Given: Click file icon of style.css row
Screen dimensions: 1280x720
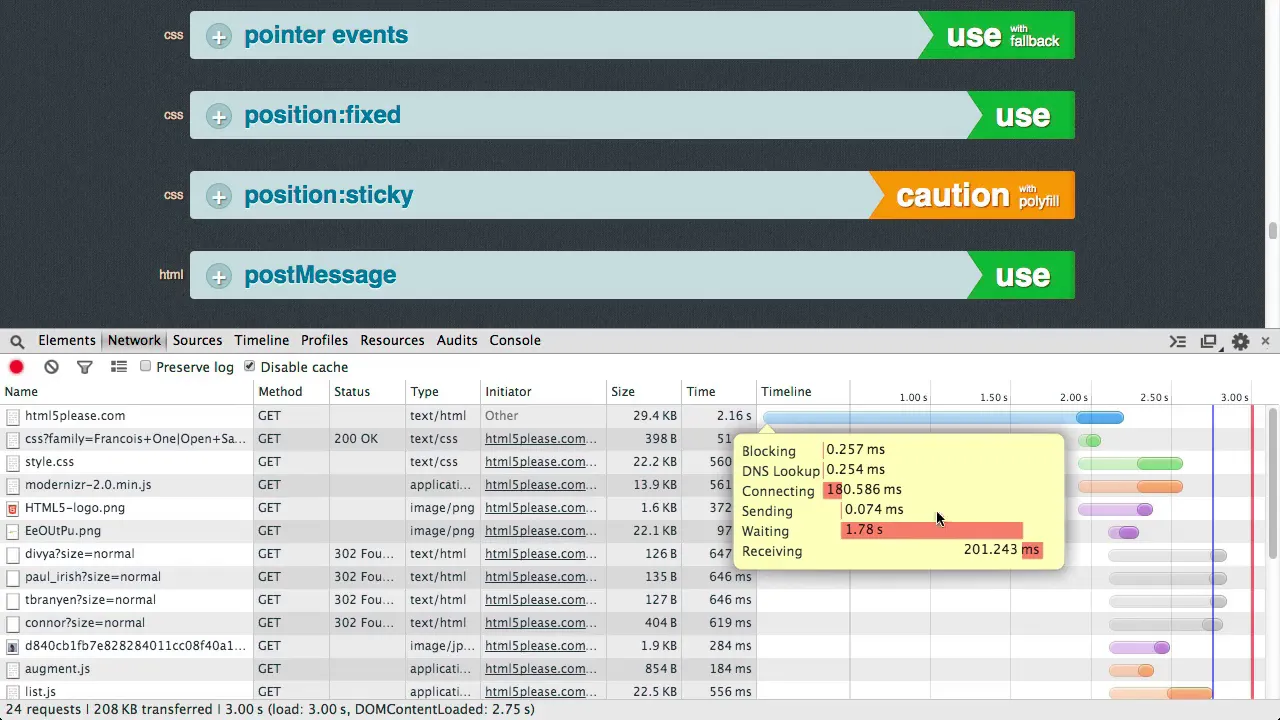Looking at the screenshot, I should (x=13, y=462).
